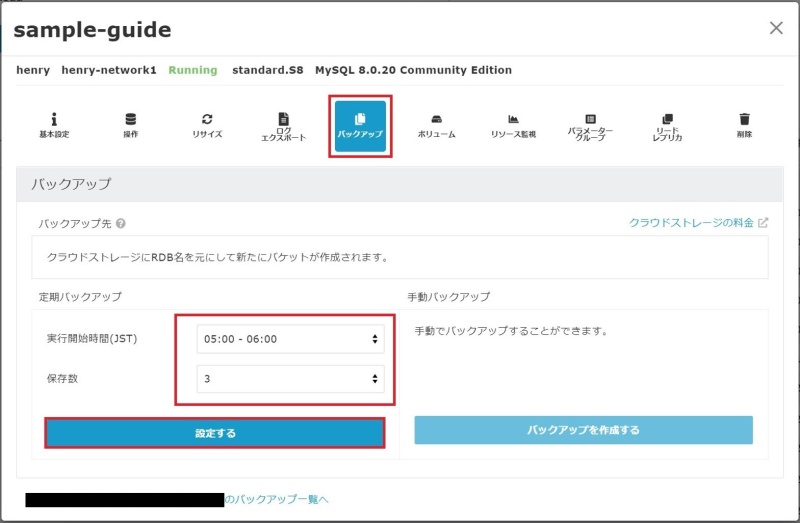Screen dimensions: 800x523
Task: Click the henry-network1 network name
Action: click(109, 71)
